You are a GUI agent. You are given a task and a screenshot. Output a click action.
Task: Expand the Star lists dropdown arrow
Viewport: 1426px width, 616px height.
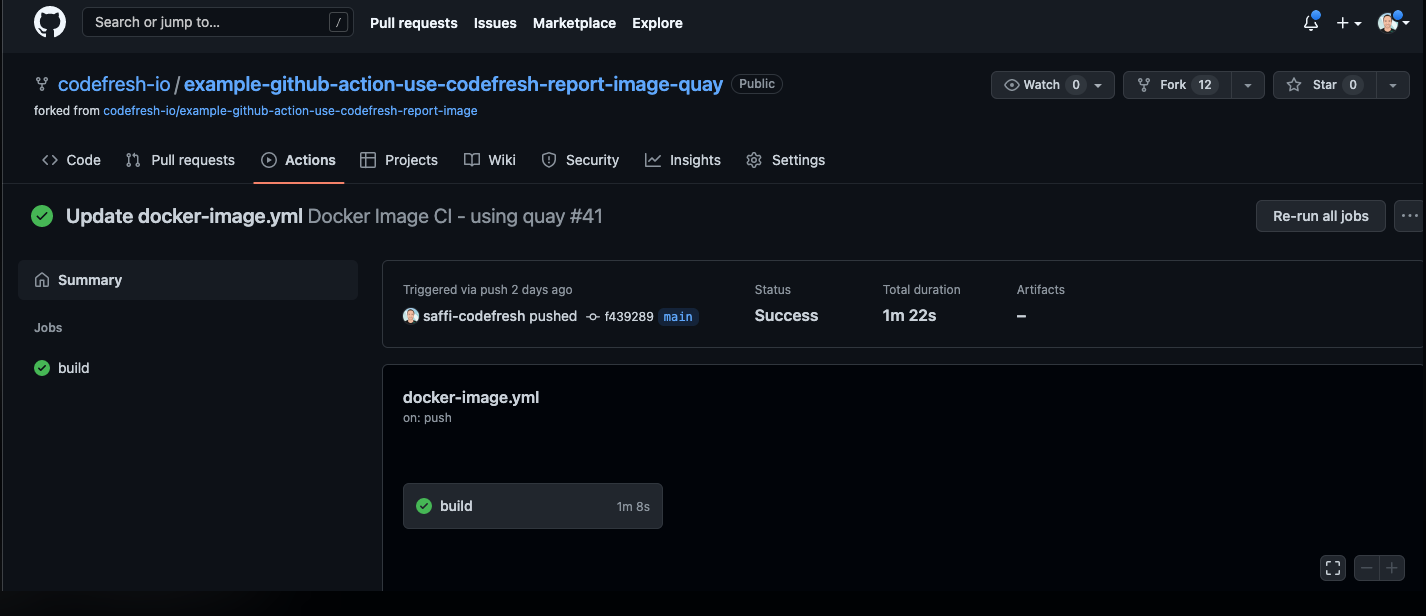pyautogui.click(x=1393, y=85)
